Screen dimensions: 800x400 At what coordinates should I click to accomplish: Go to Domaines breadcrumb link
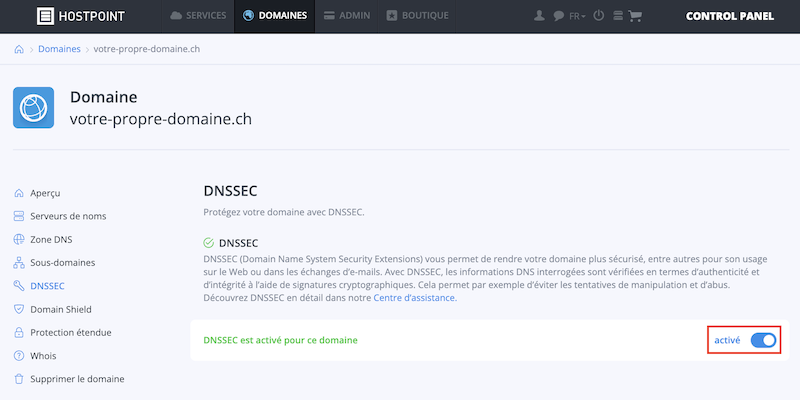click(59, 49)
